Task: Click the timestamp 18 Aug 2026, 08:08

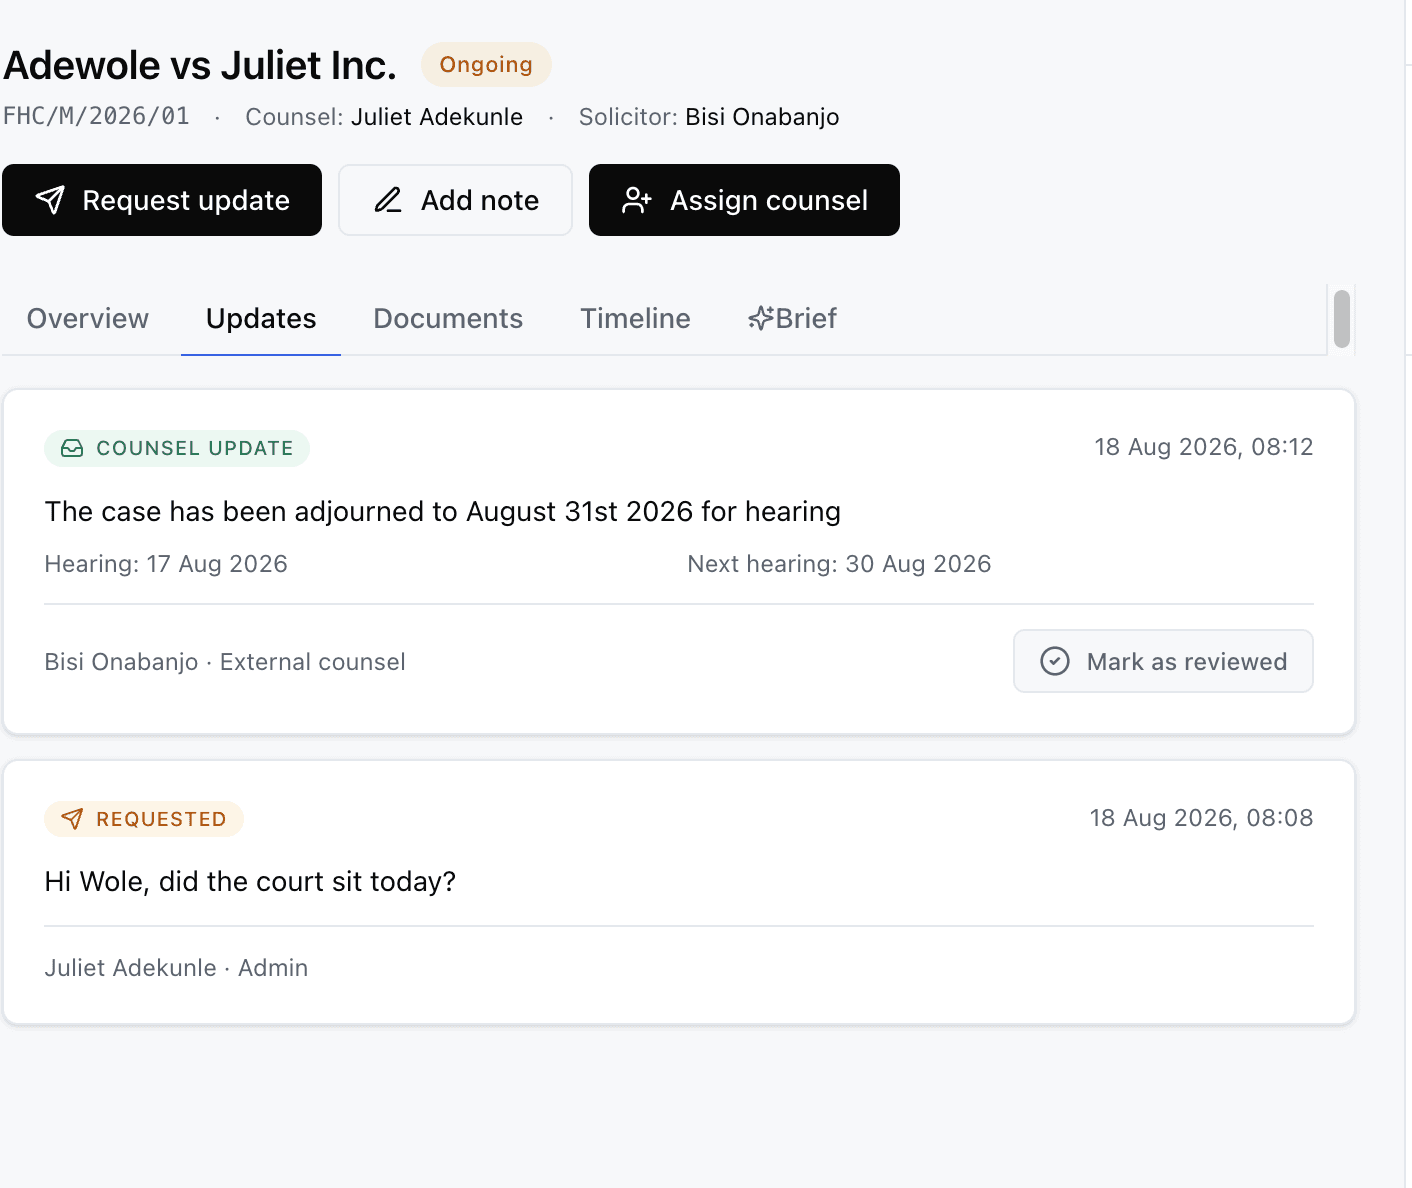Action: (1201, 818)
